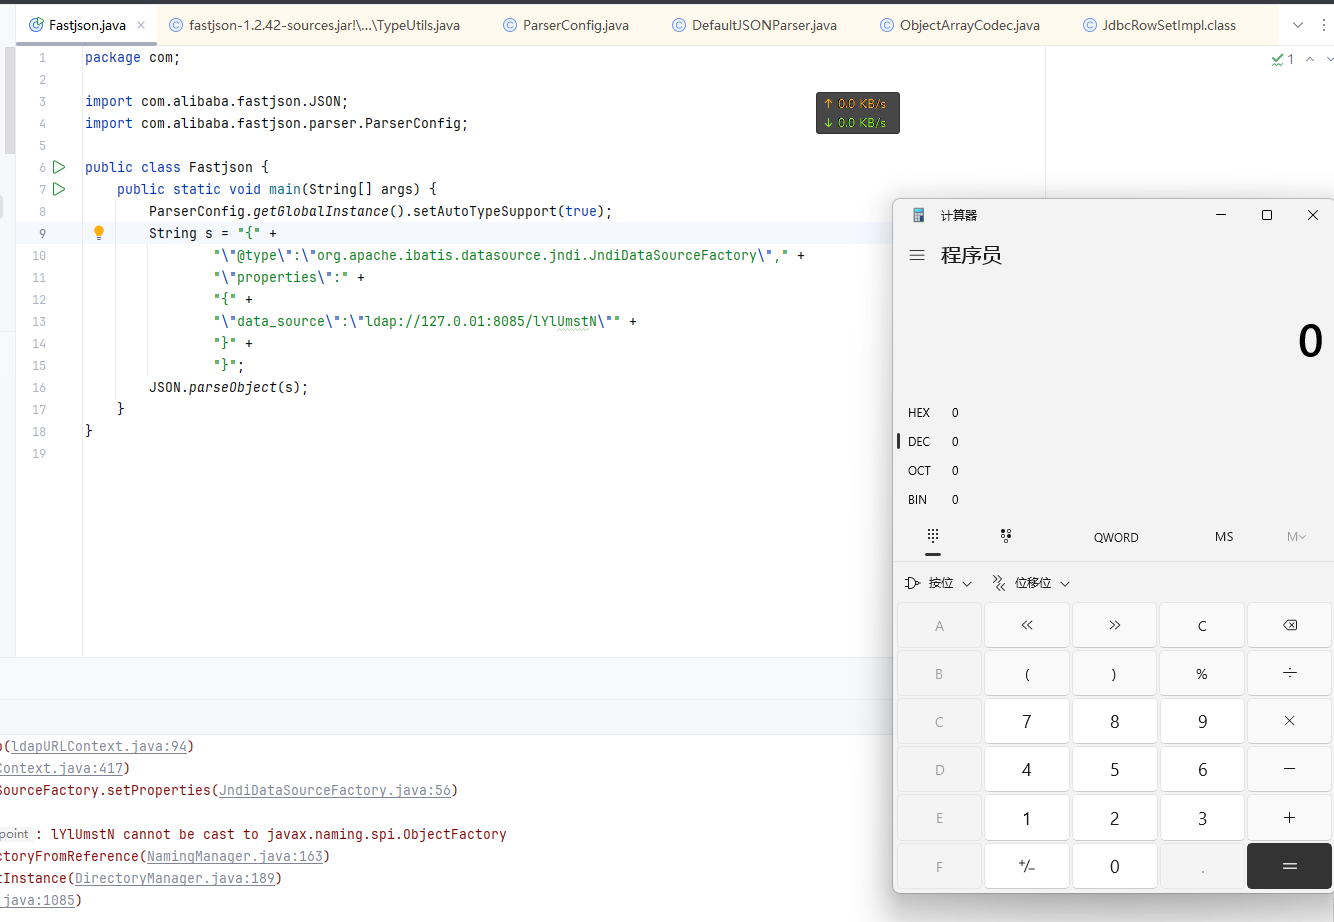Toggle the QWORD word size
The height and width of the screenshot is (922, 1334).
point(1116,537)
